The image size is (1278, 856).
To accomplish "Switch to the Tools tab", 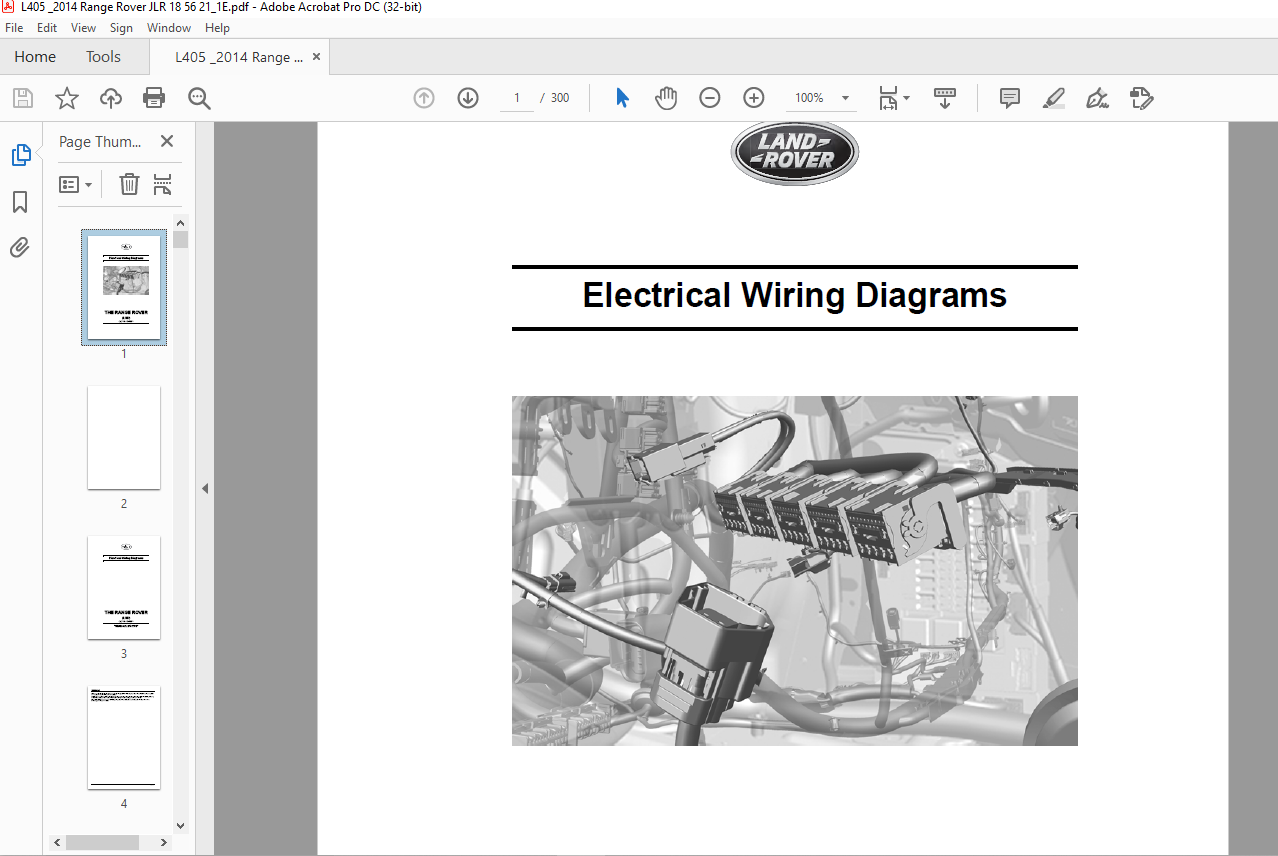I will tap(103, 57).
